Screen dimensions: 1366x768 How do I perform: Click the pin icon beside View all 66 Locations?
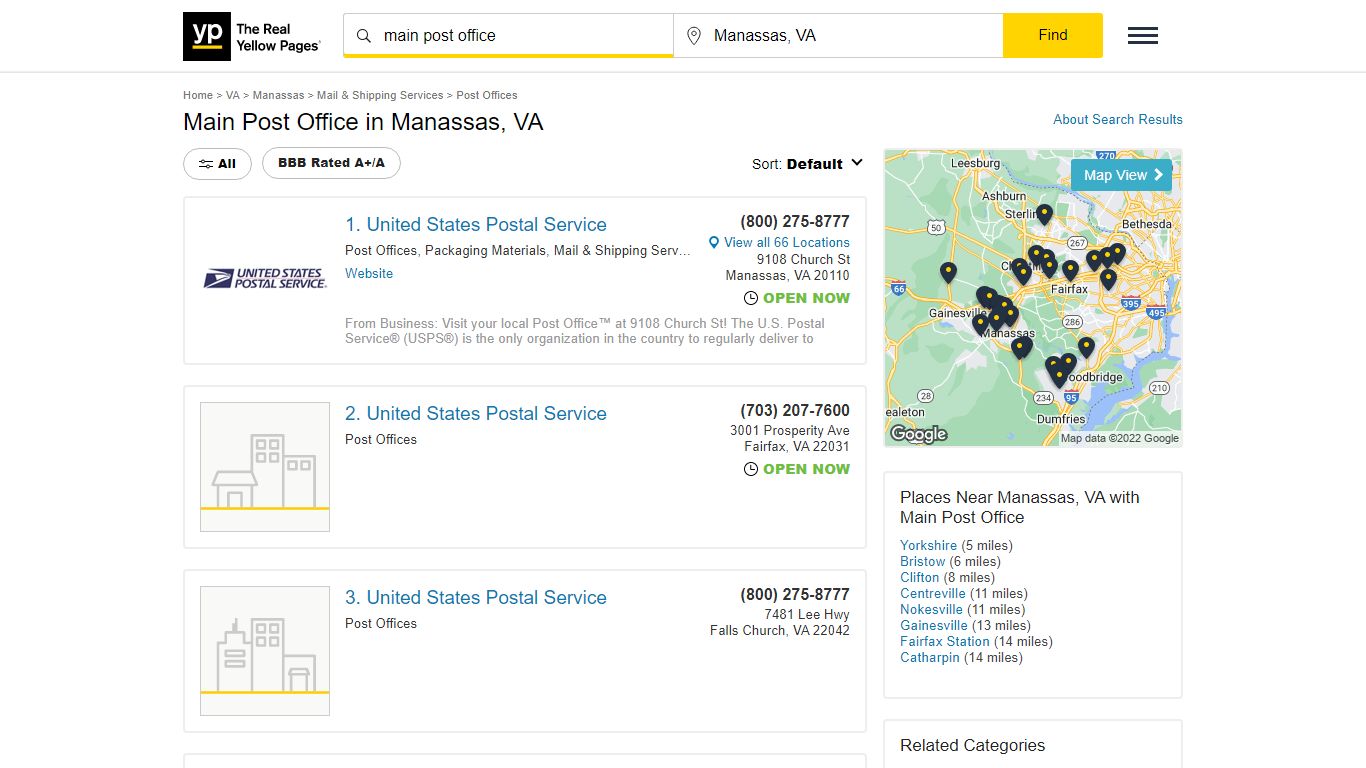(714, 243)
